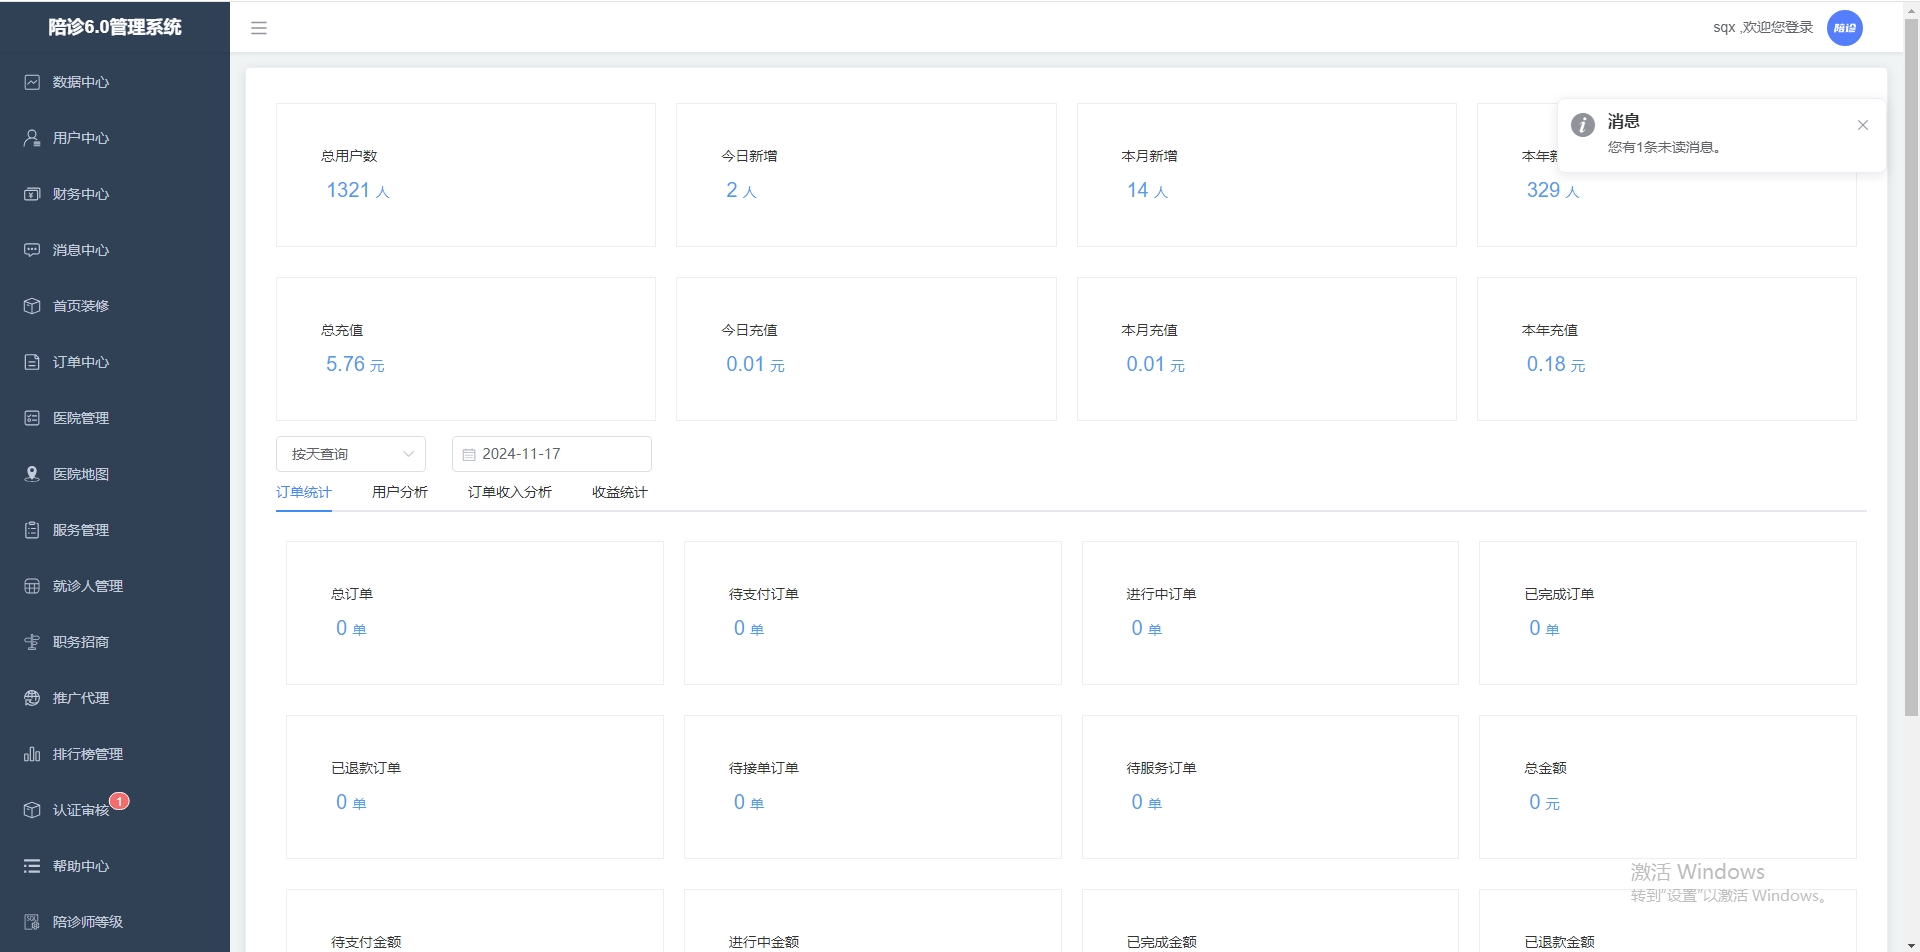Click the 财务中心 wallet icon
The image size is (1920, 952).
[32, 194]
